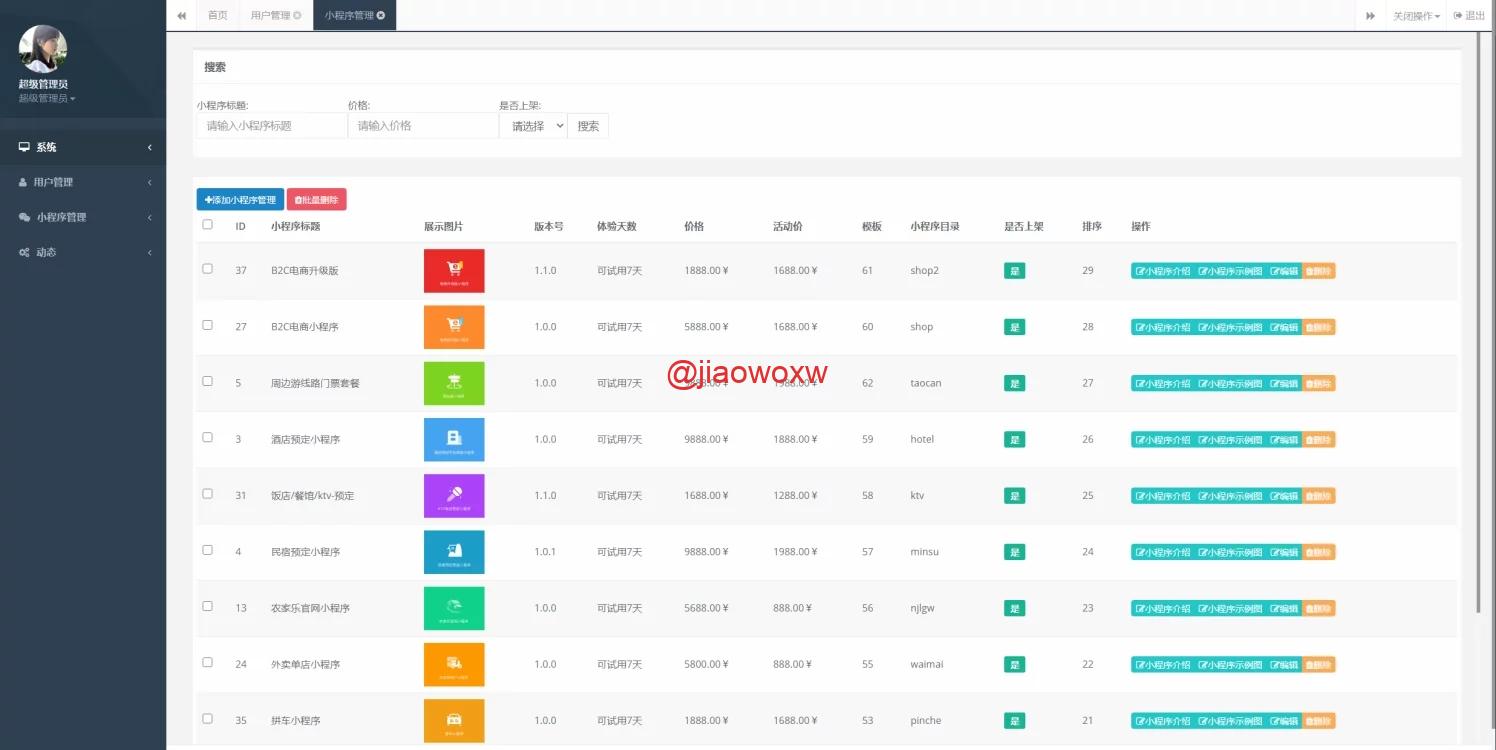Open the green thumbnail of 周边游线路门票套餐
Viewport: 1496px width, 750px height.
tap(454, 383)
